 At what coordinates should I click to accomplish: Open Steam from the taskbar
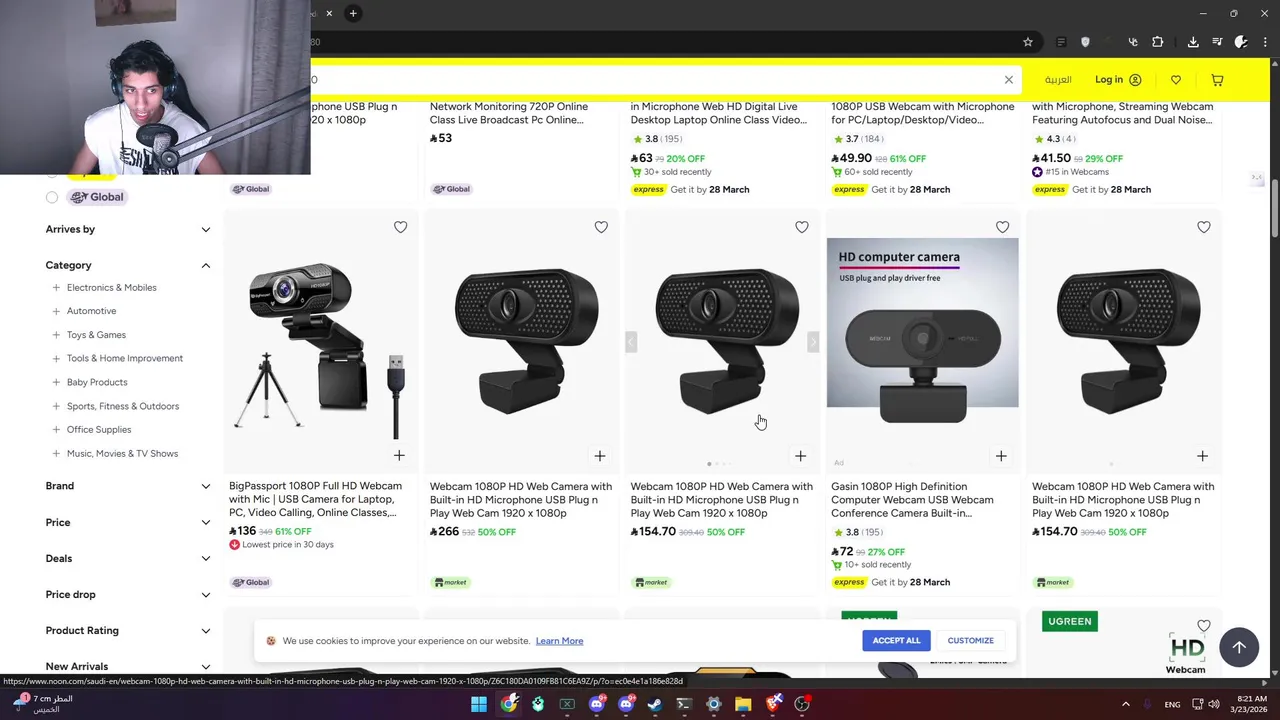pyautogui.click(x=655, y=704)
